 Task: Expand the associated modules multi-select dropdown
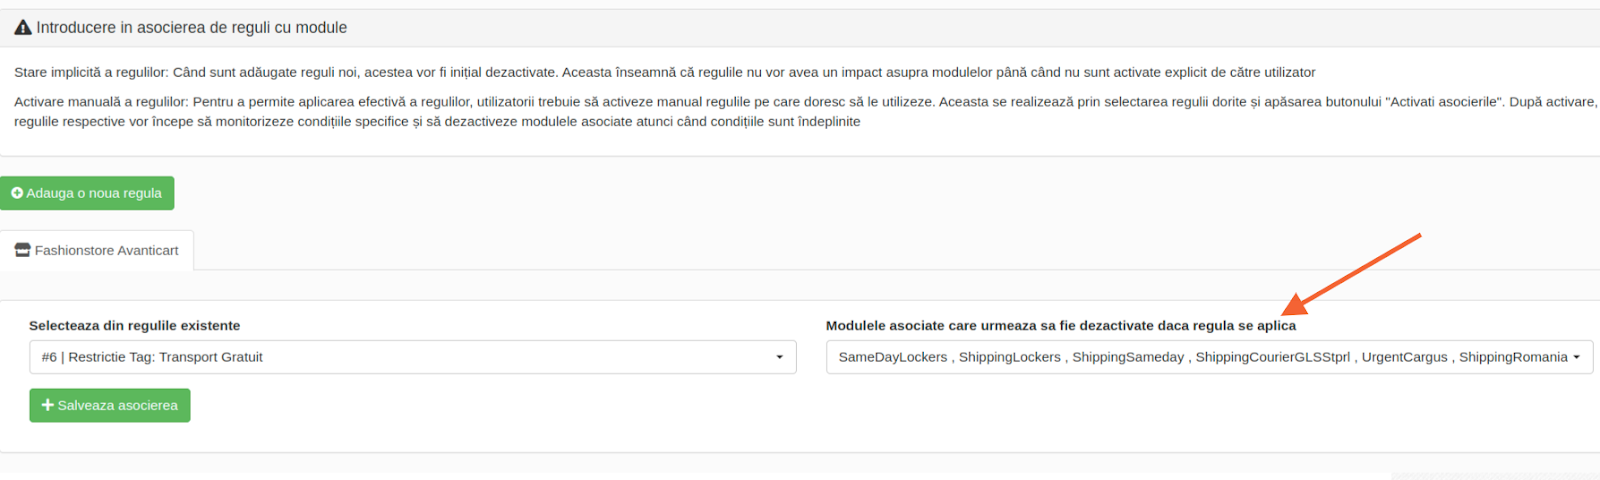pos(1209,357)
